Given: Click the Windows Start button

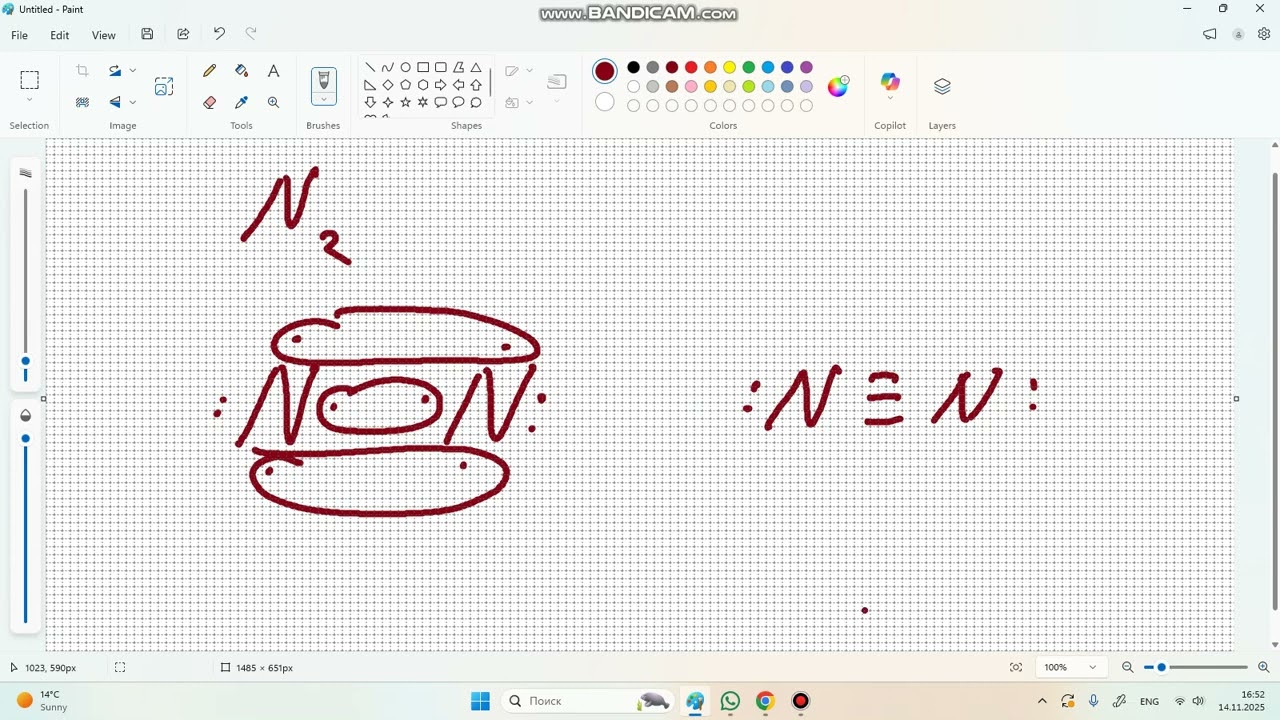Looking at the screenshot, I should 480,700.
